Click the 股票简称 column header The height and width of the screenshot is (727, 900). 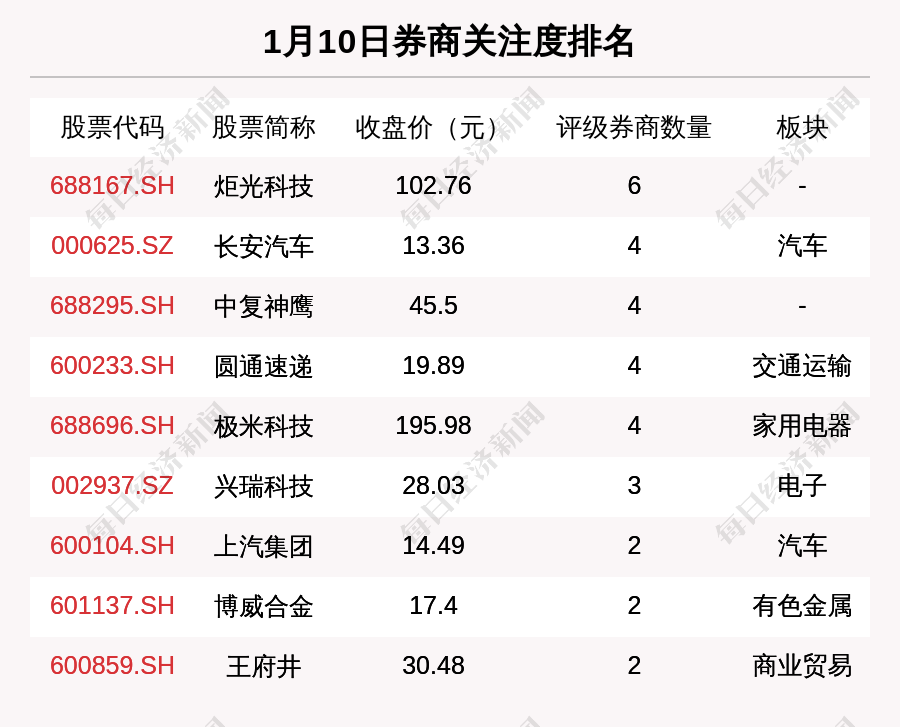263,127
